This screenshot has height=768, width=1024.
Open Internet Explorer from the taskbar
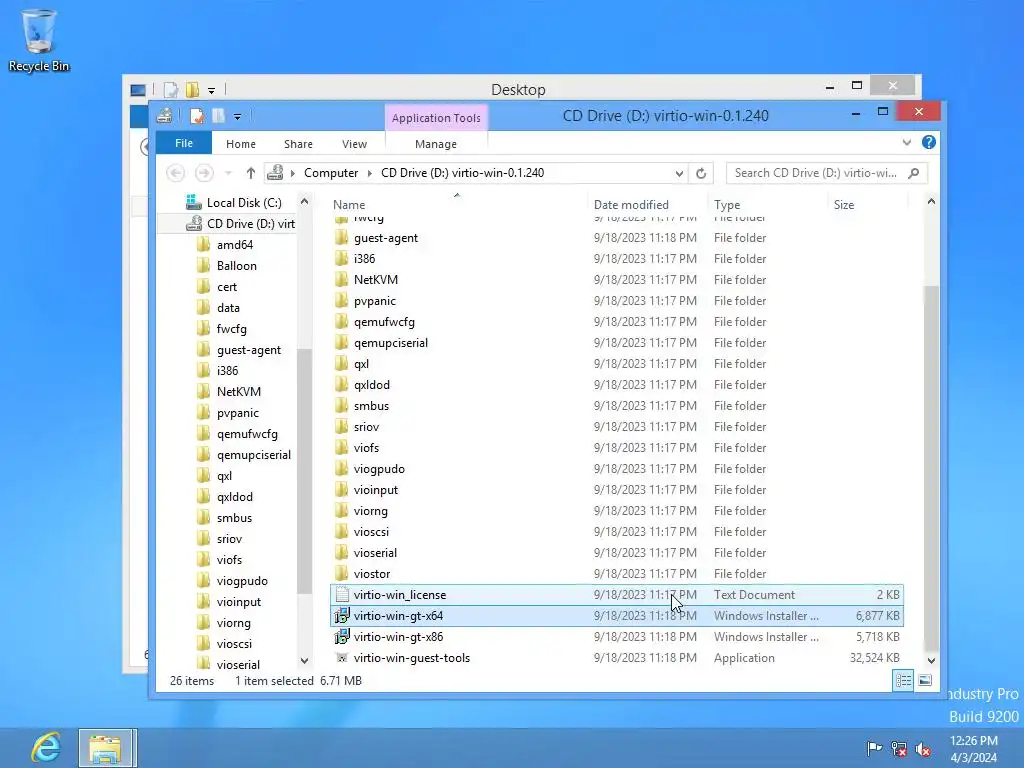click(x=46, y=747)
